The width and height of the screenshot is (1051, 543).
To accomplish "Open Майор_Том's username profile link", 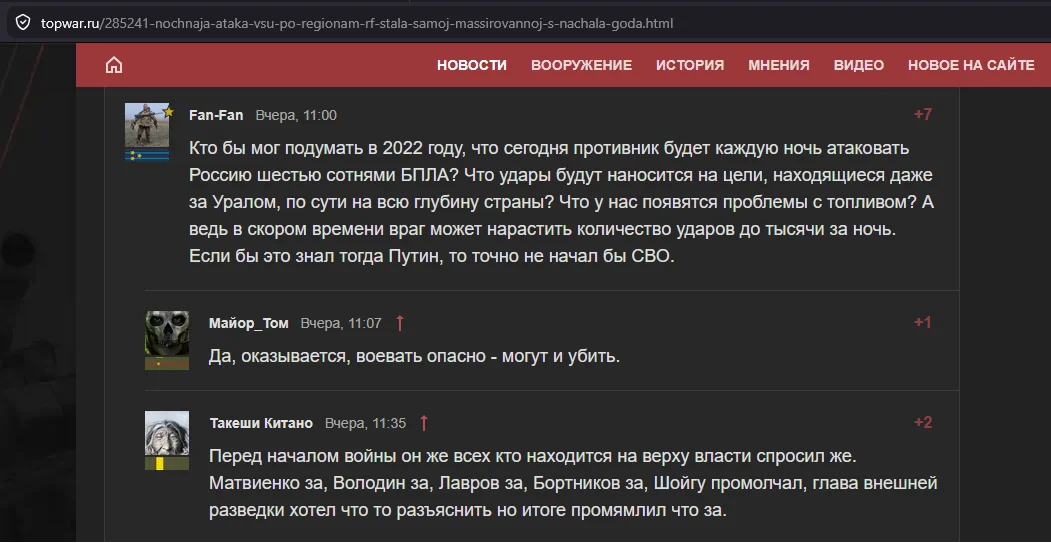I will tap(249, 324).
